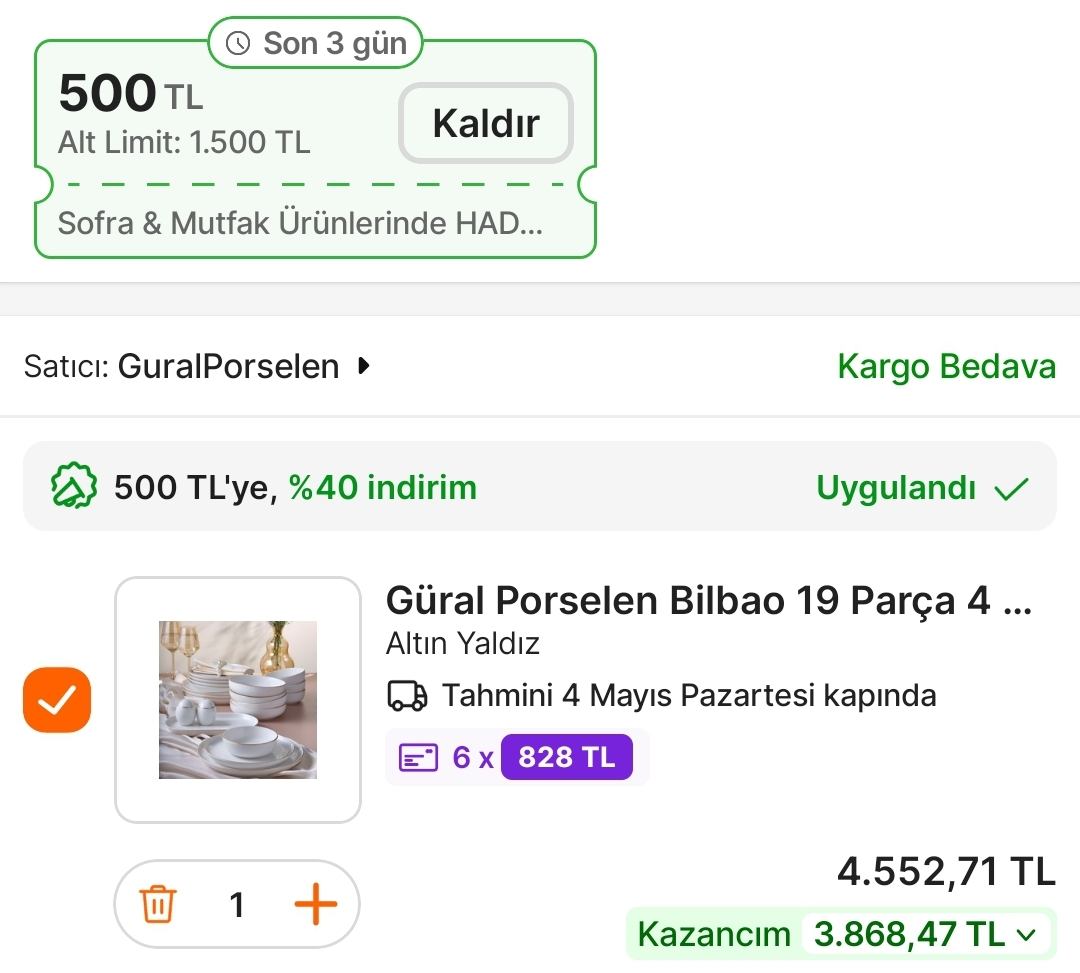The image size is (1080, 973).
Task: Uncheck the orange product selection checkbox
Action: coord(57,700)
